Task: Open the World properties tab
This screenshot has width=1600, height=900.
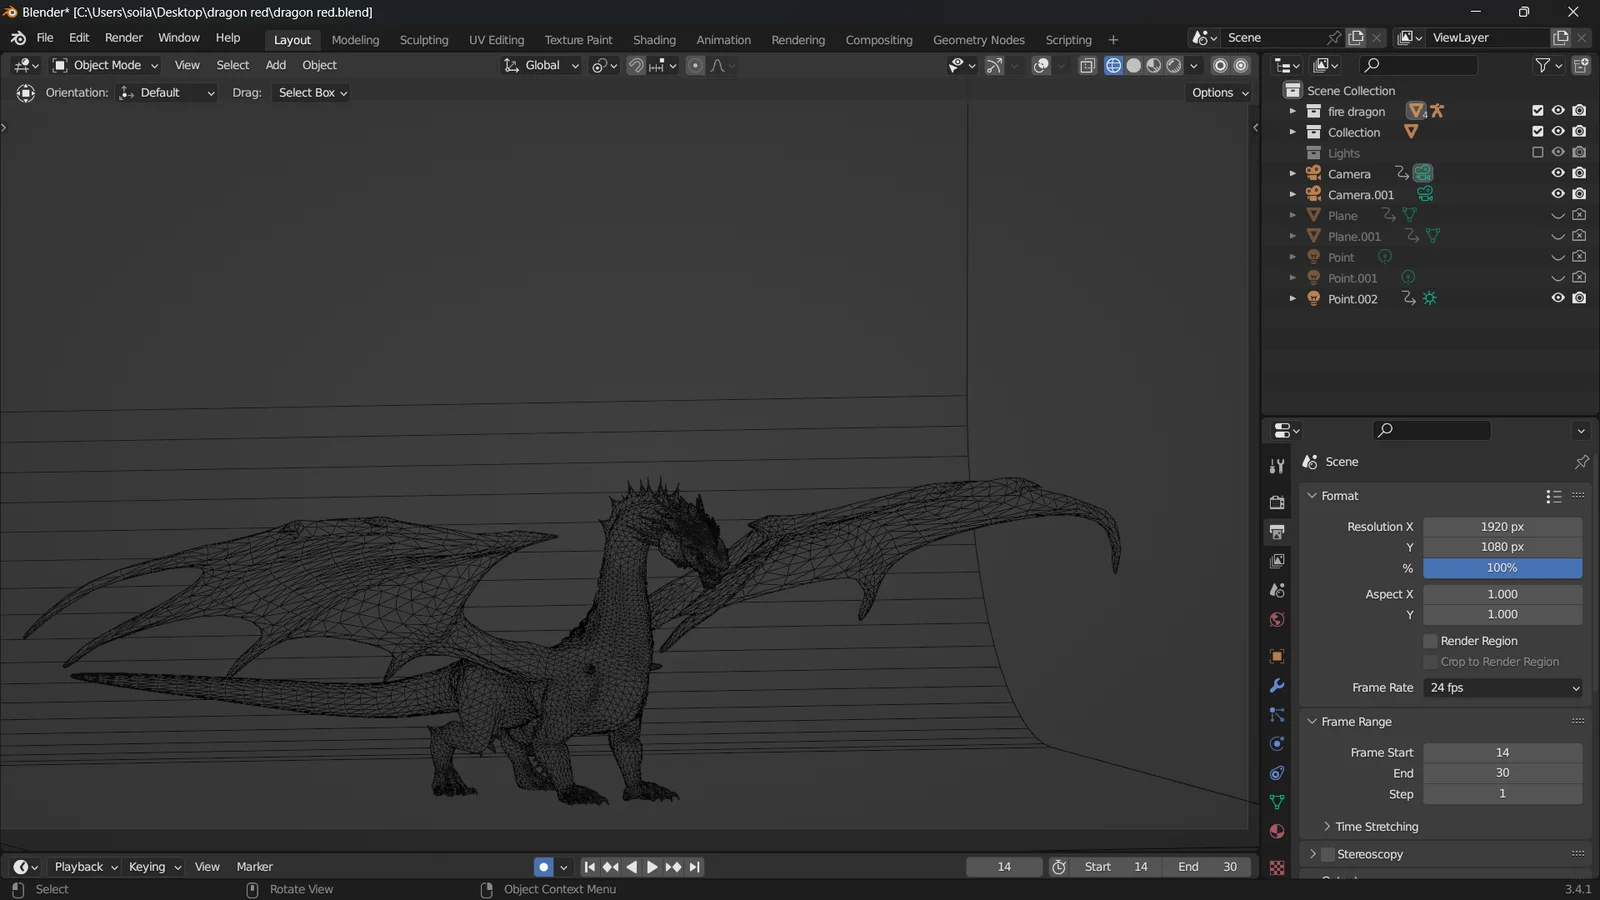Action: [x=1276, y=620]
